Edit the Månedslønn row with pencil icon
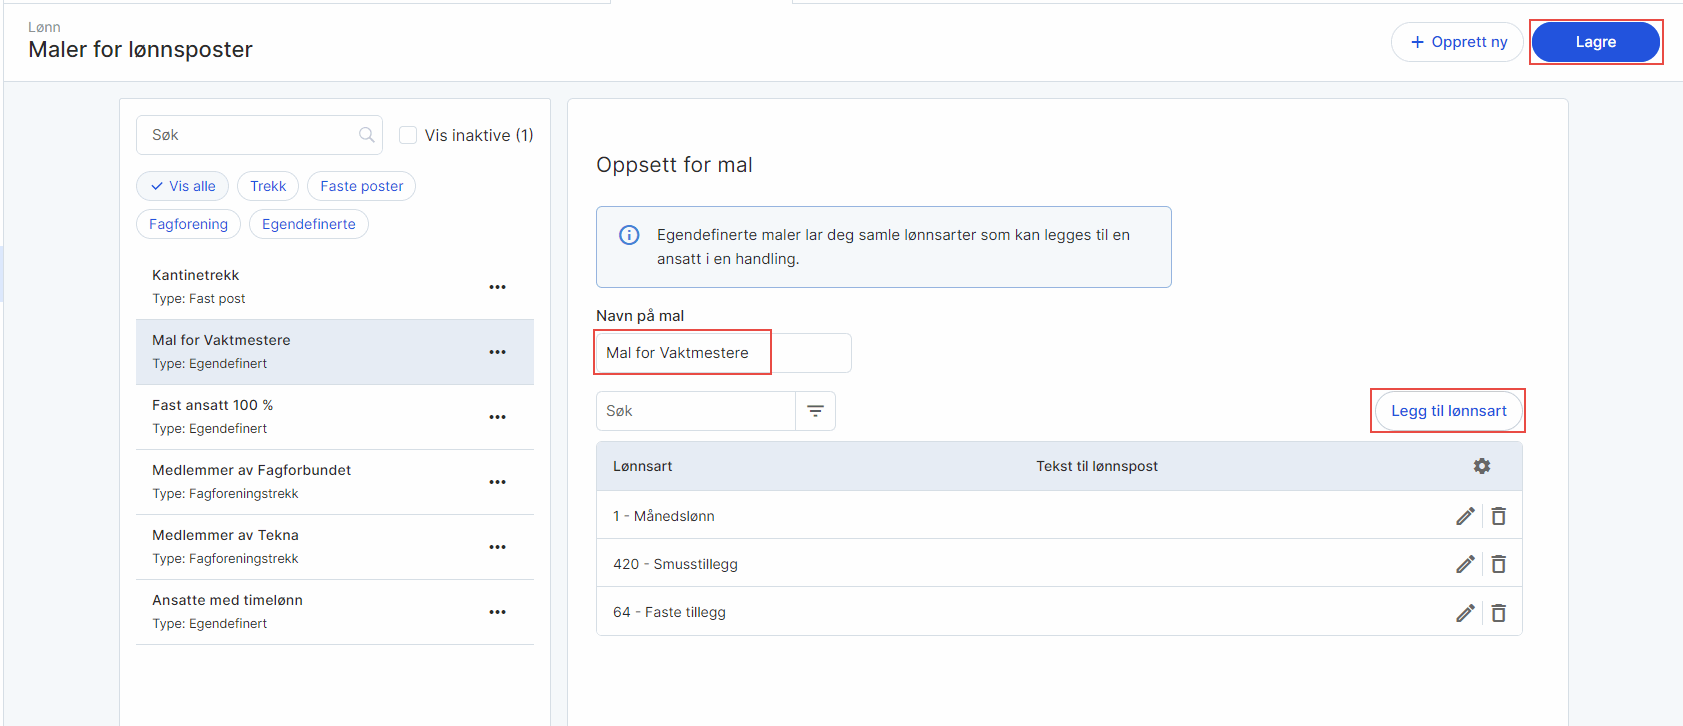The image size is (1683, 726). [x=1465, y=516]
